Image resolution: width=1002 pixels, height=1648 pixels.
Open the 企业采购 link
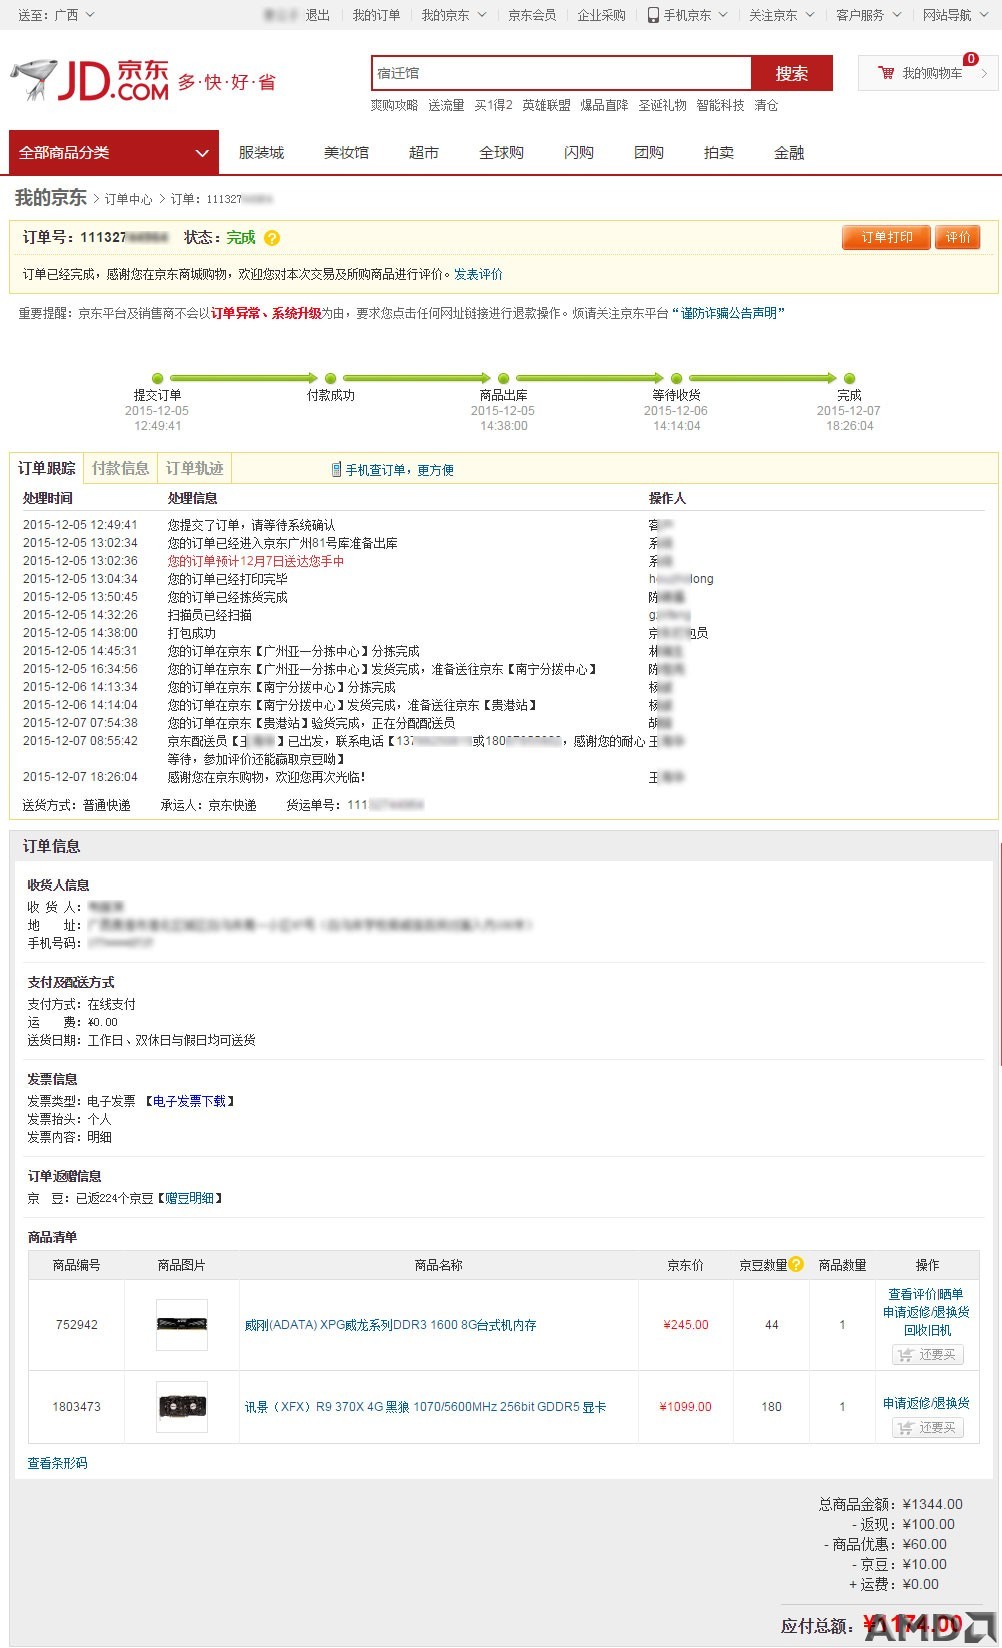point(602,15)
